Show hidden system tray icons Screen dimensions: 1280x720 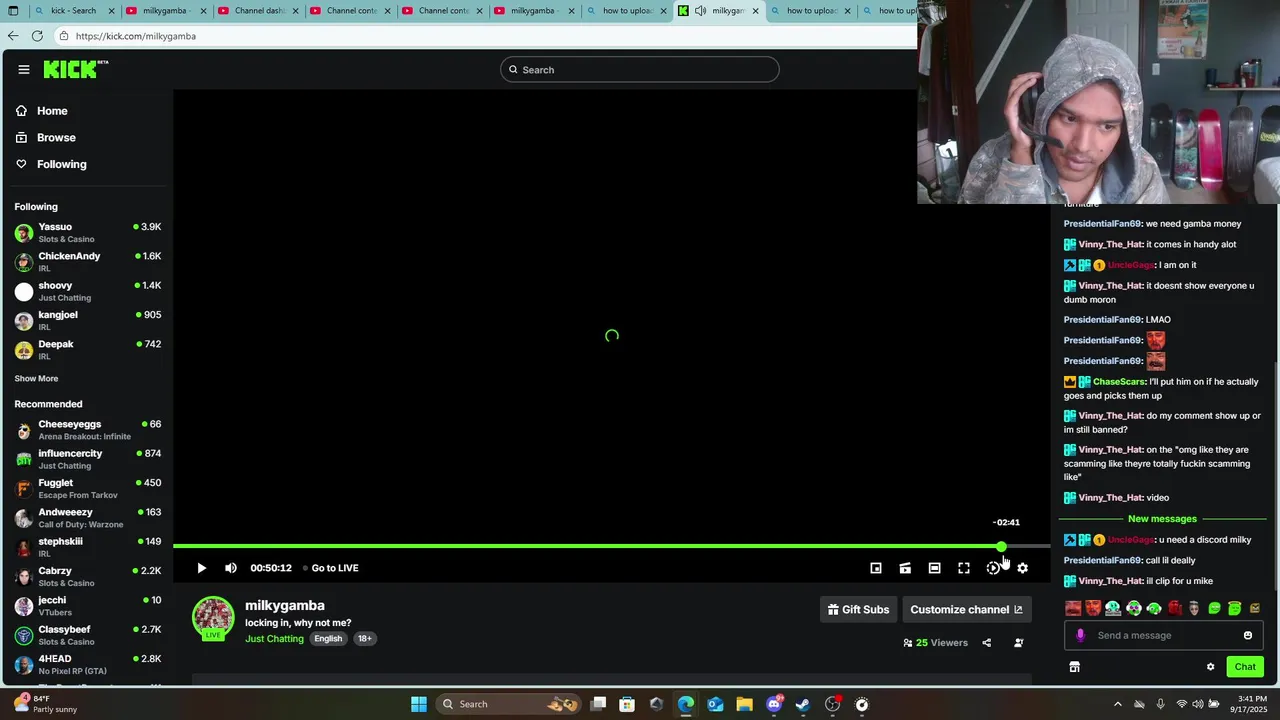pos(1118,704)
